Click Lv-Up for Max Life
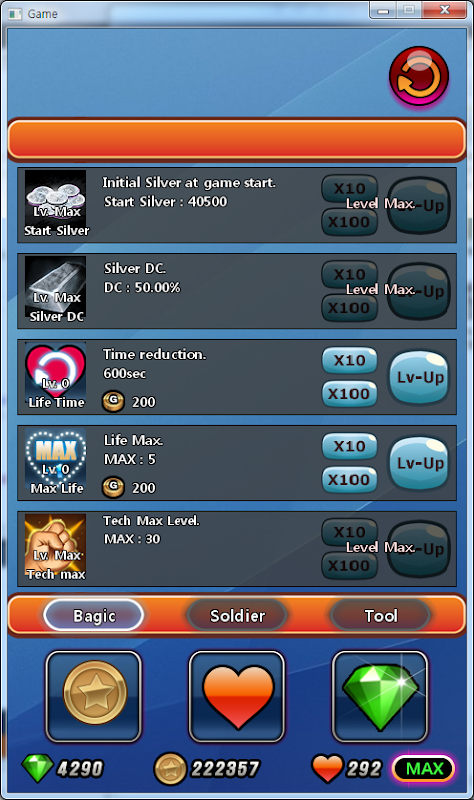 point(419,463)
